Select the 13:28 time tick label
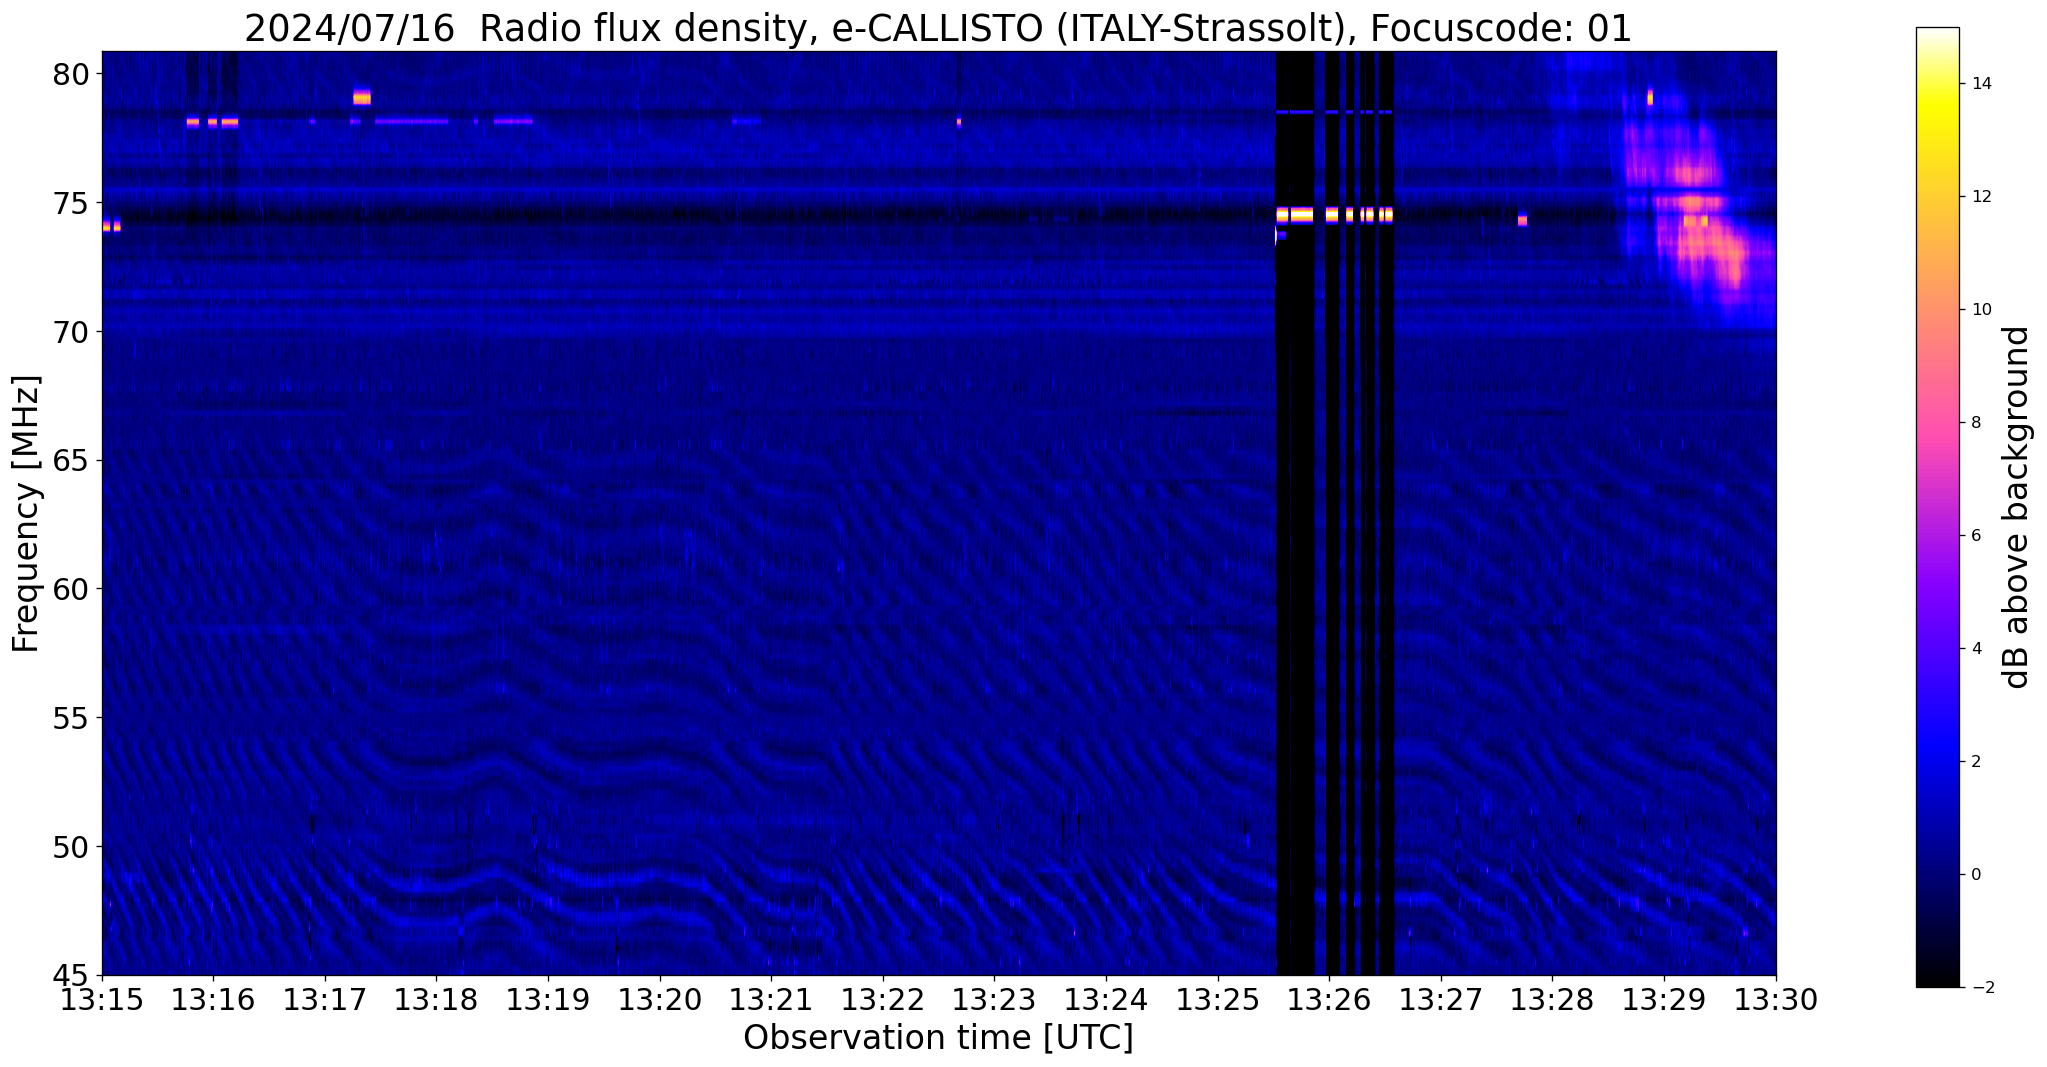The image size is (2047, 1067). 1552,999
